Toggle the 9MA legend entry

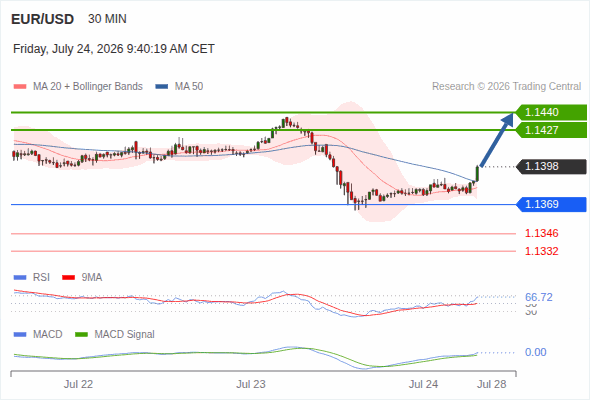(x=82, y=277)
